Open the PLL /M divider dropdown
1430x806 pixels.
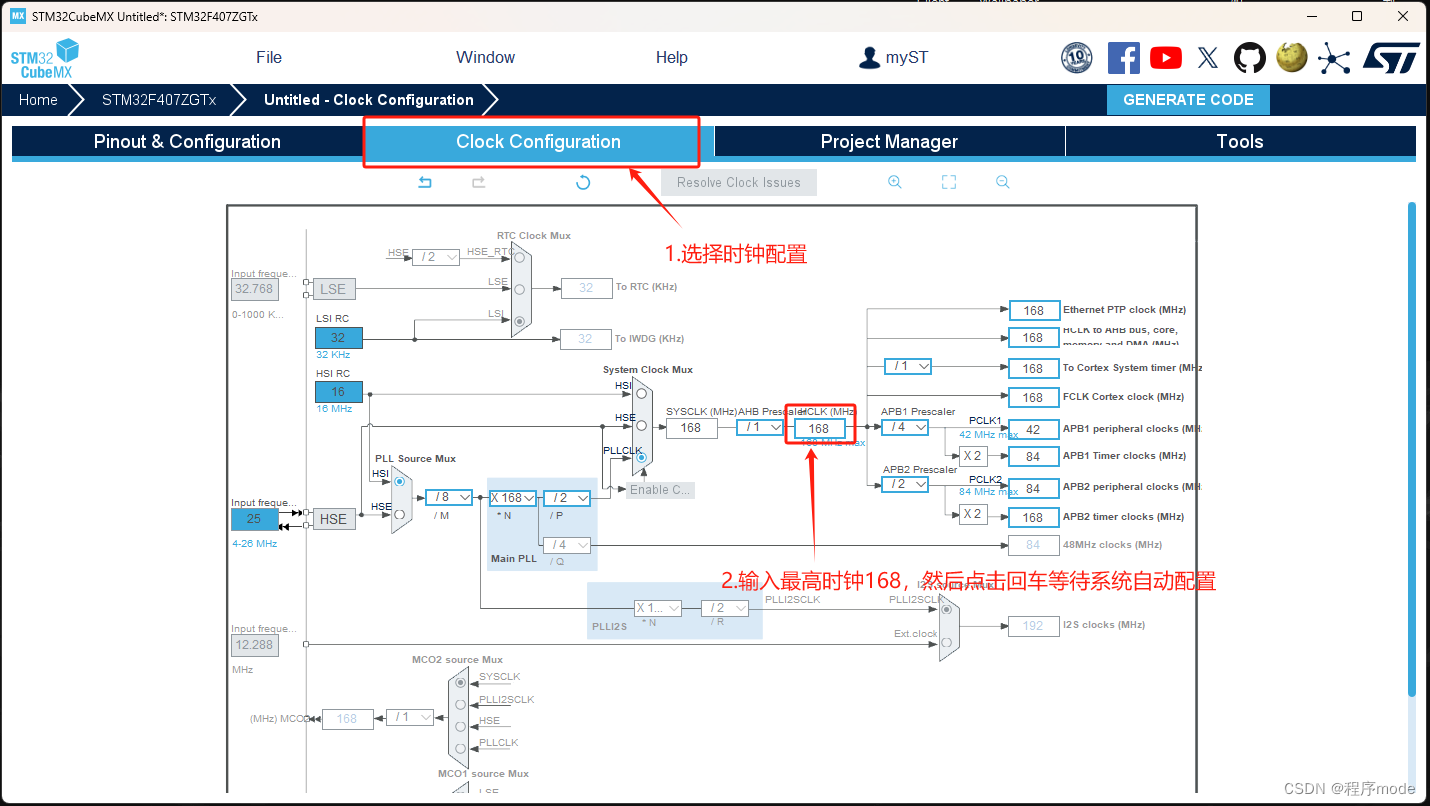pos(449,497)
